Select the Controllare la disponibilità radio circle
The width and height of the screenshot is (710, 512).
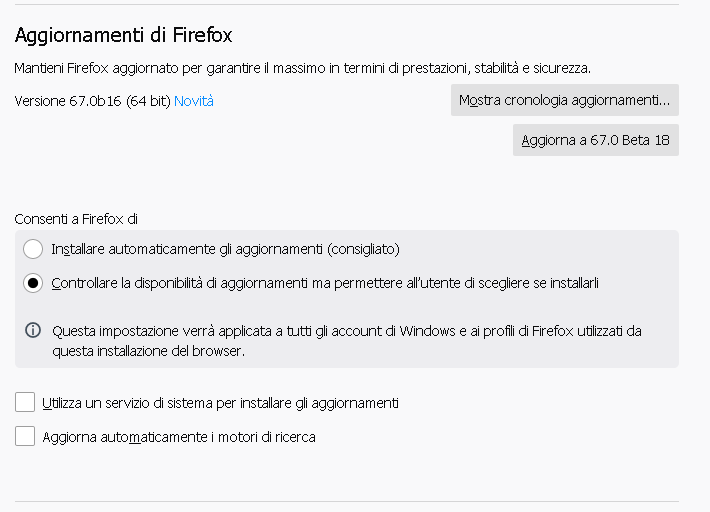coord(33,283)
